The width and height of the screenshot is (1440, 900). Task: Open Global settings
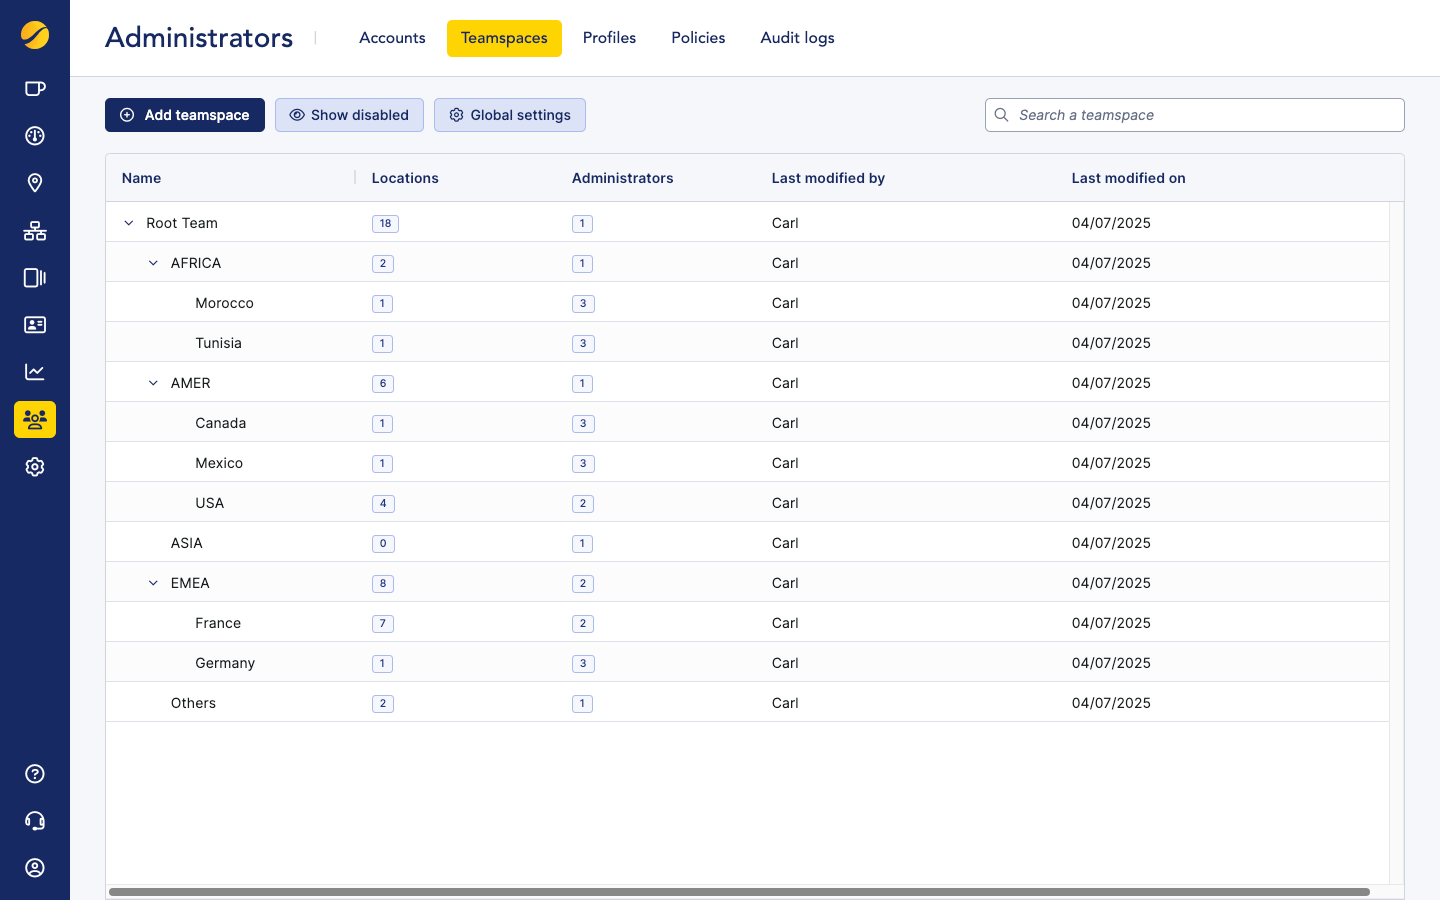pos(510,115)
